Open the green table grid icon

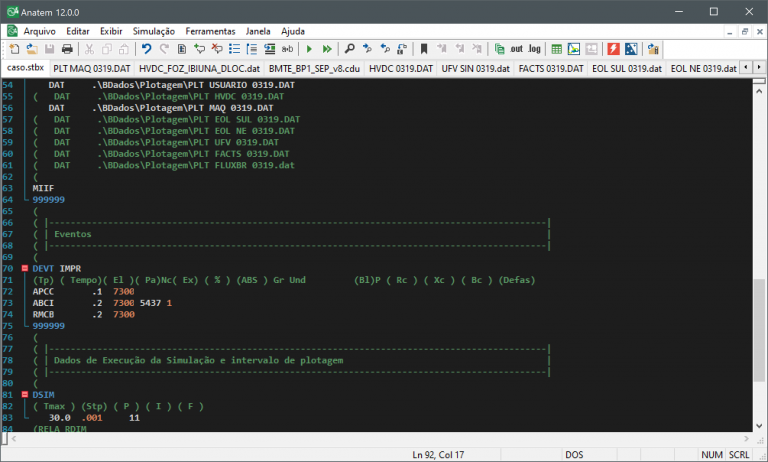pos(557,48)
